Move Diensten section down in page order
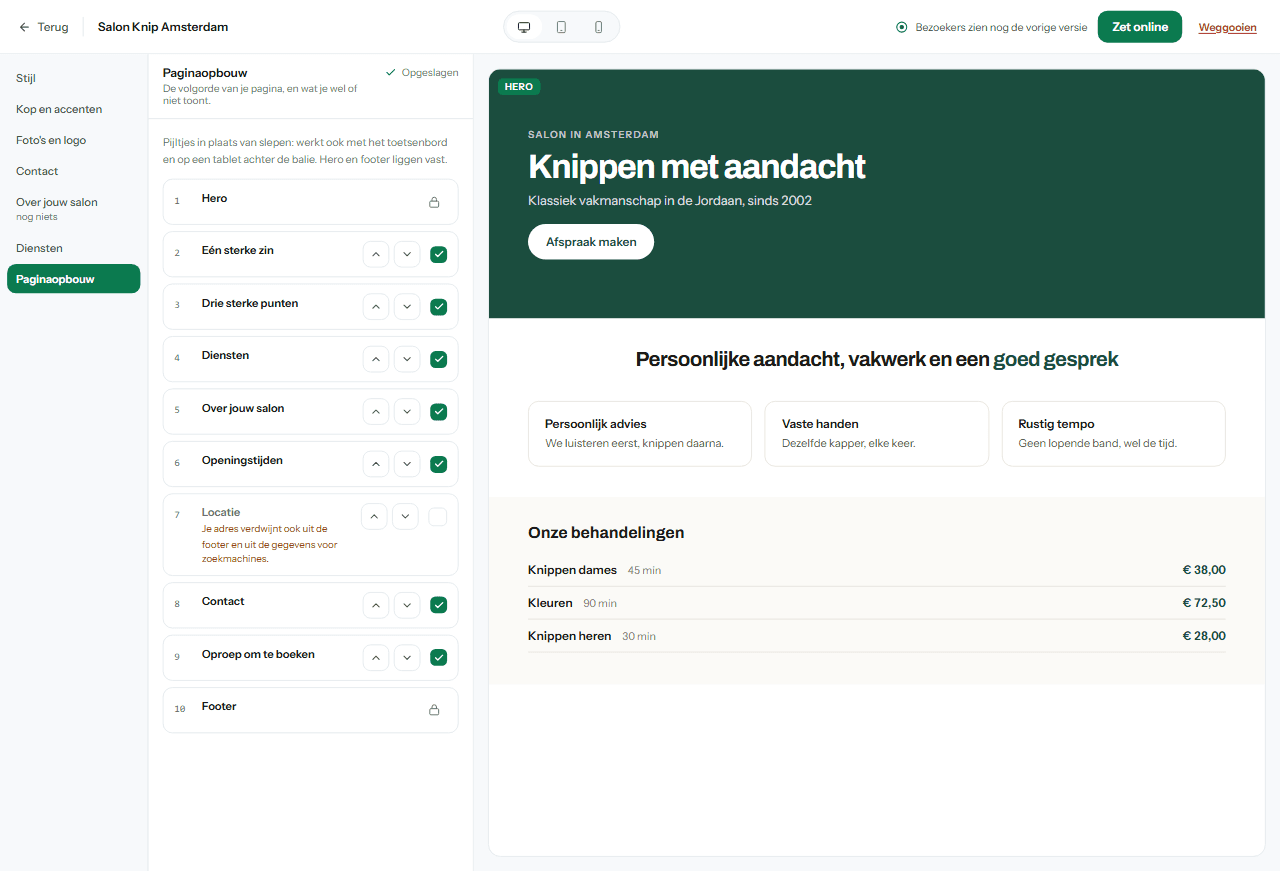This screenshot has height=871, width=1280. click(407, 359)
